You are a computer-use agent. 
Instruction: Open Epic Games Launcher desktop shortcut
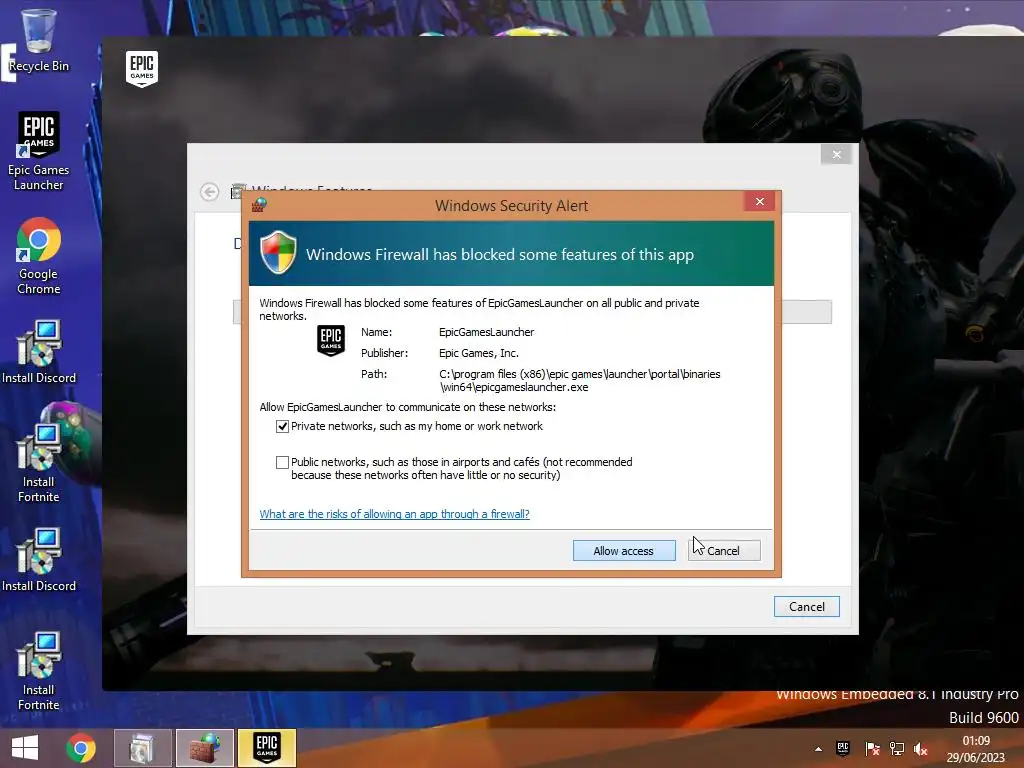click(39, 150)
